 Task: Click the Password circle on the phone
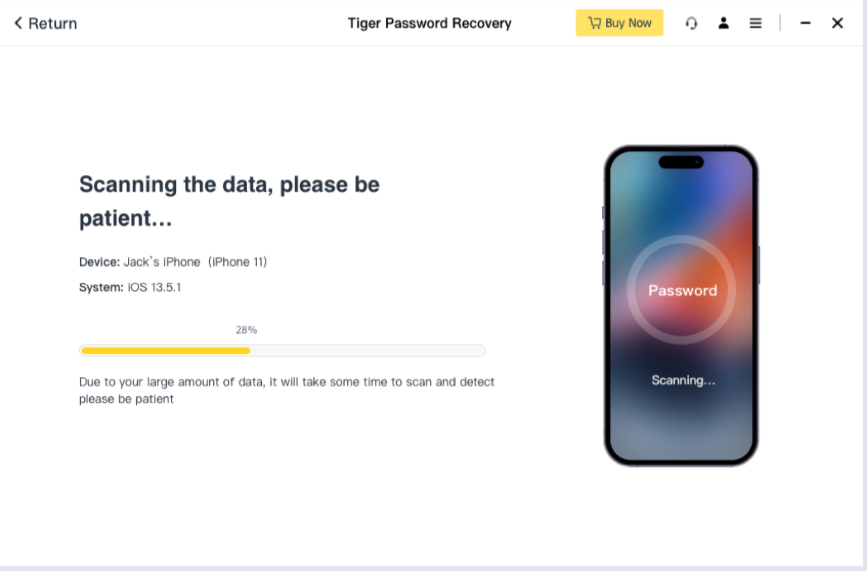tap(681, 290)
